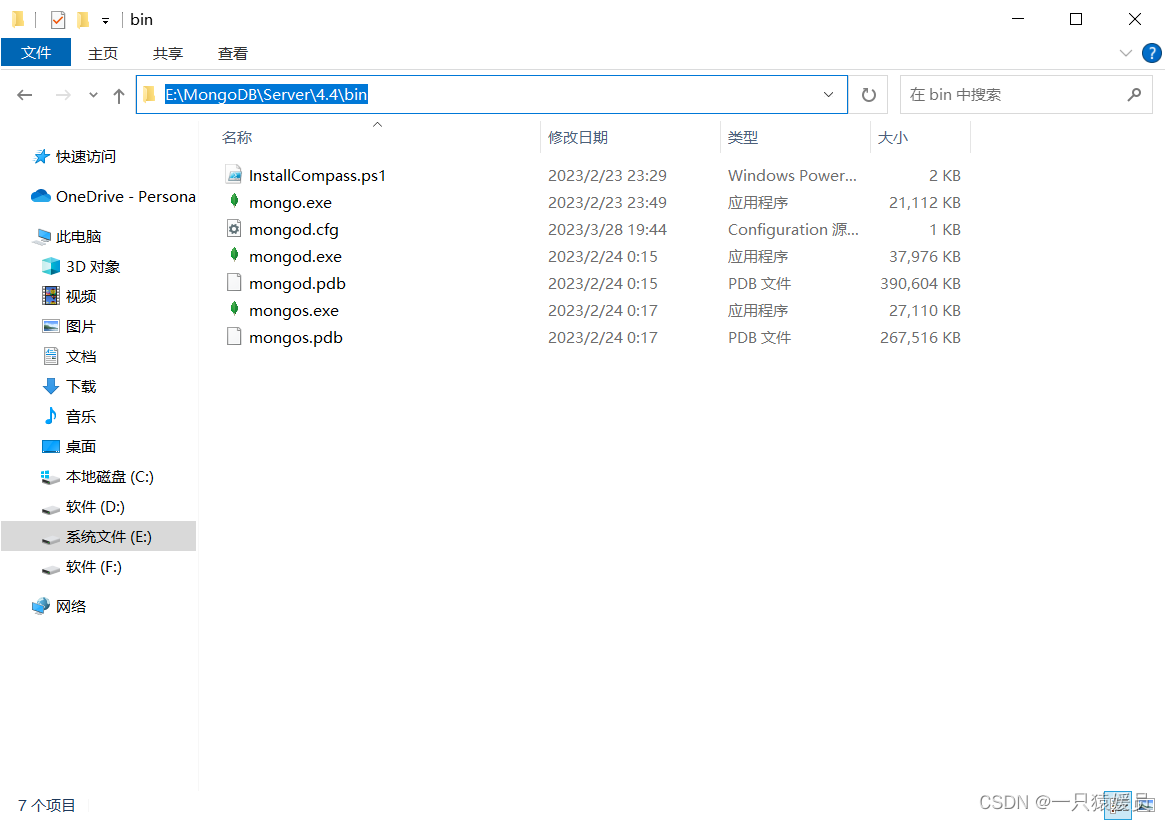Select the mongo.exe file name
The height and width of the screenshot is (821, 1166).
coord(290,202)
